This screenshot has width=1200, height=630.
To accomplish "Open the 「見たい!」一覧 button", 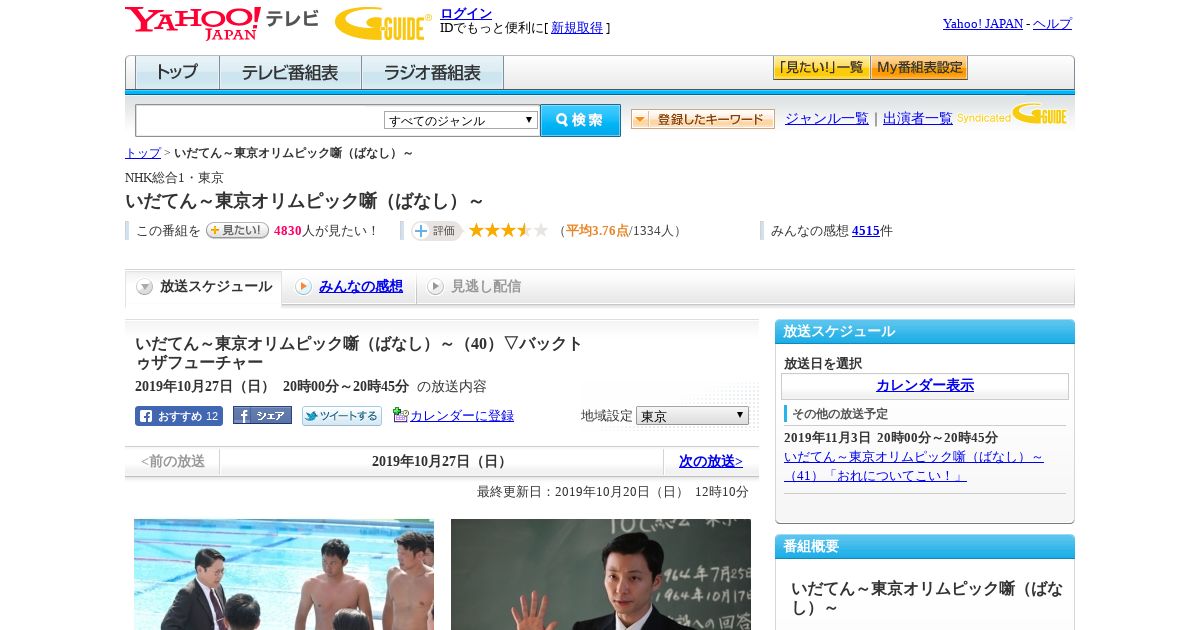I will click(x=822, y=68).
